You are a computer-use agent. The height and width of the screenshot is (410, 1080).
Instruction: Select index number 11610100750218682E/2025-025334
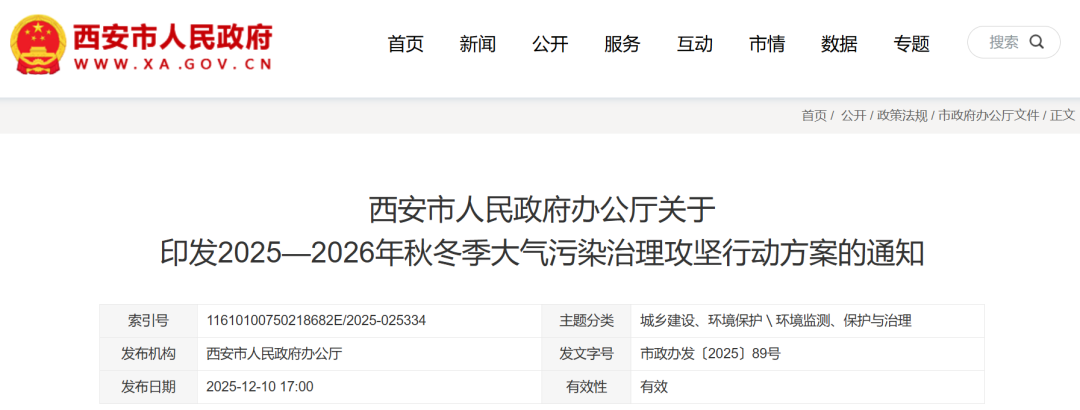click(x=316, y=321)
